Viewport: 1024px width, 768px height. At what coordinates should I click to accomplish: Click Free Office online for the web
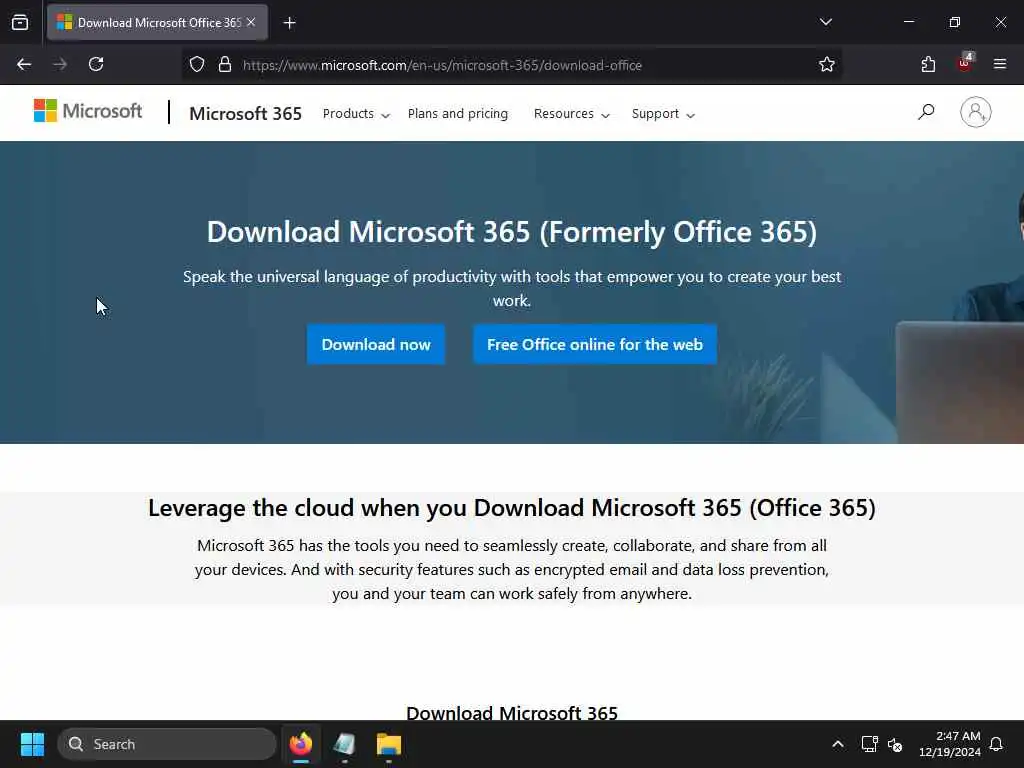[595, 344]
